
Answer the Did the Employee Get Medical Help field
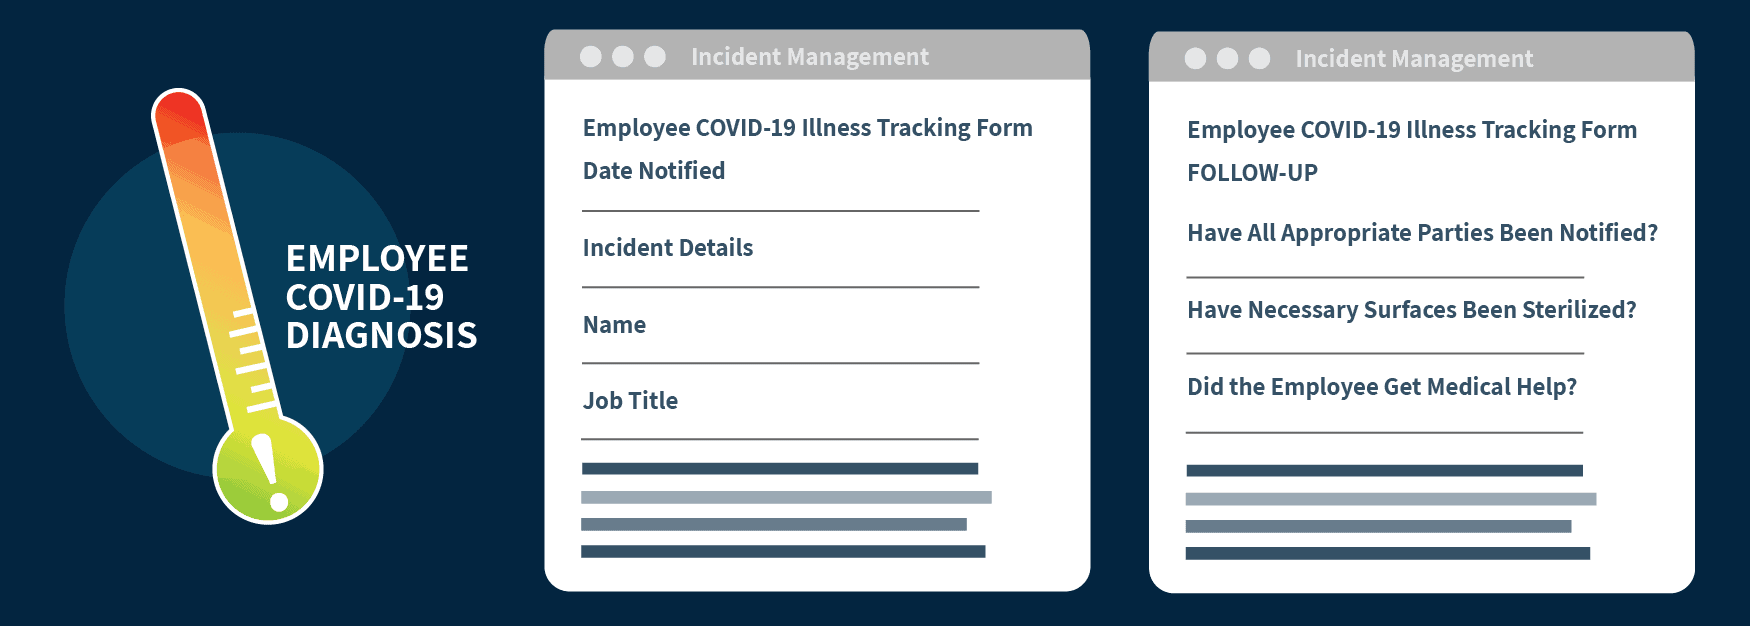click(1385, 433)
